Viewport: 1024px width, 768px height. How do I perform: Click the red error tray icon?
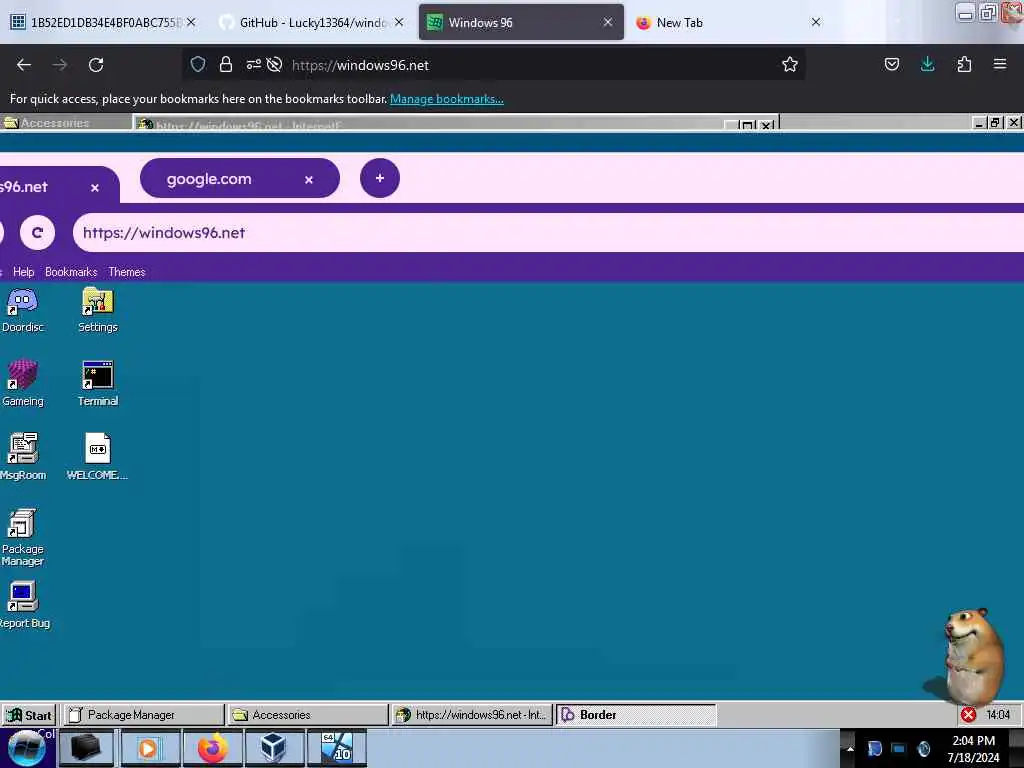point(968,715)
